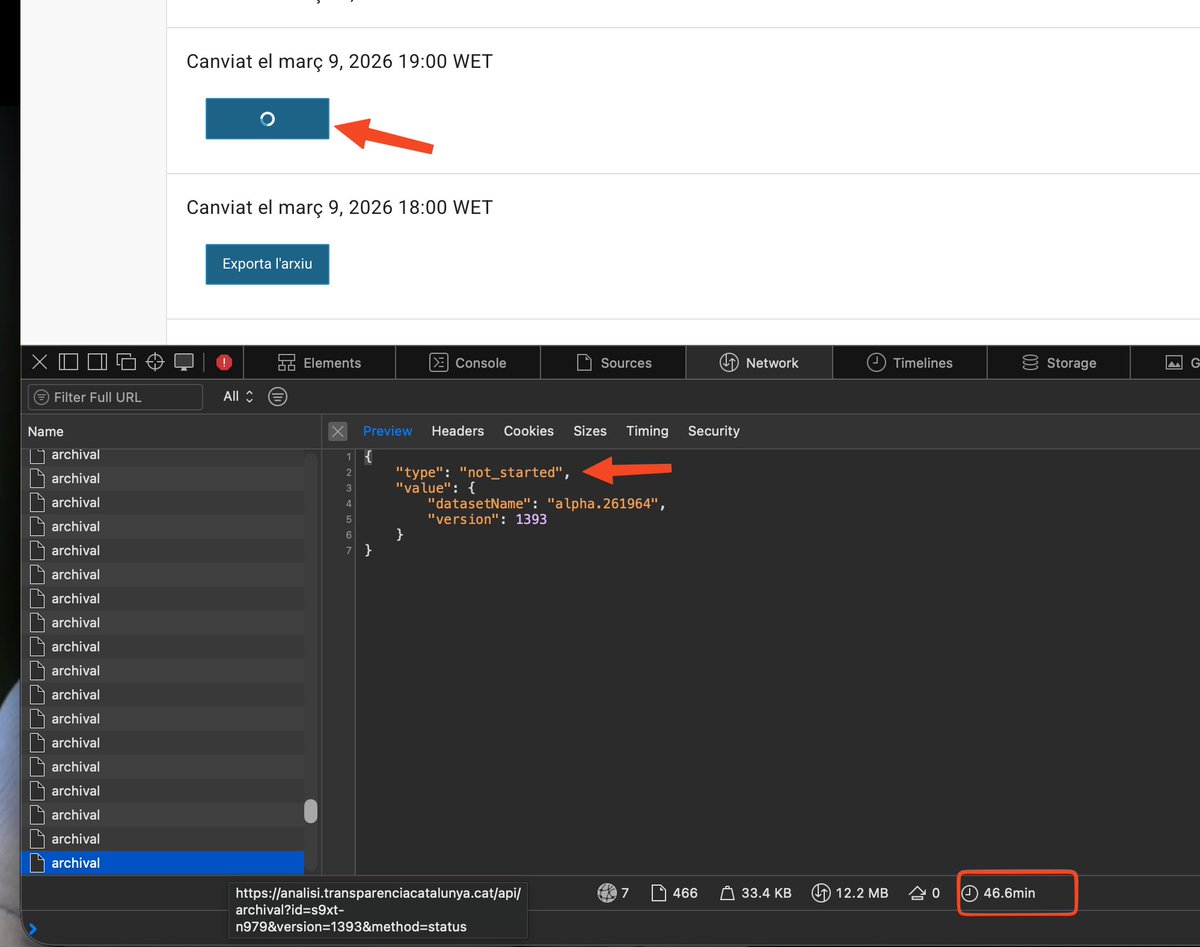
Task: Show the Preview pane of the request
Action: coord(387,431)
